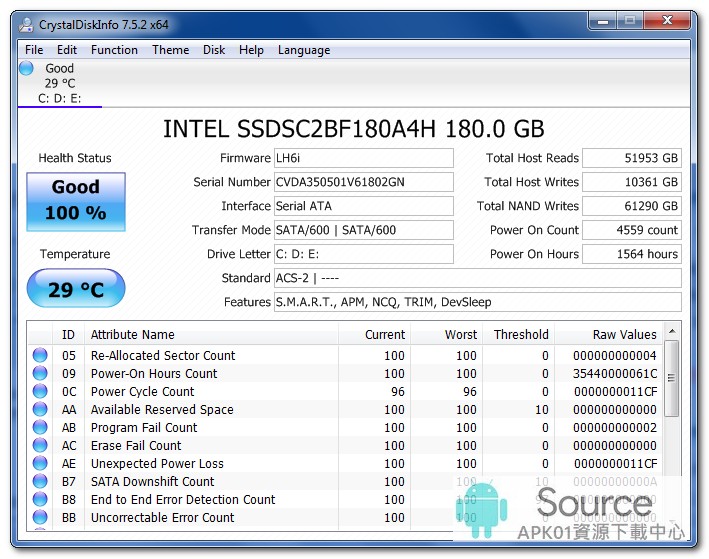This screenshot has height=559, width=709.
Task: Click the 29 °C temperature button
Action: pos(76,289)
